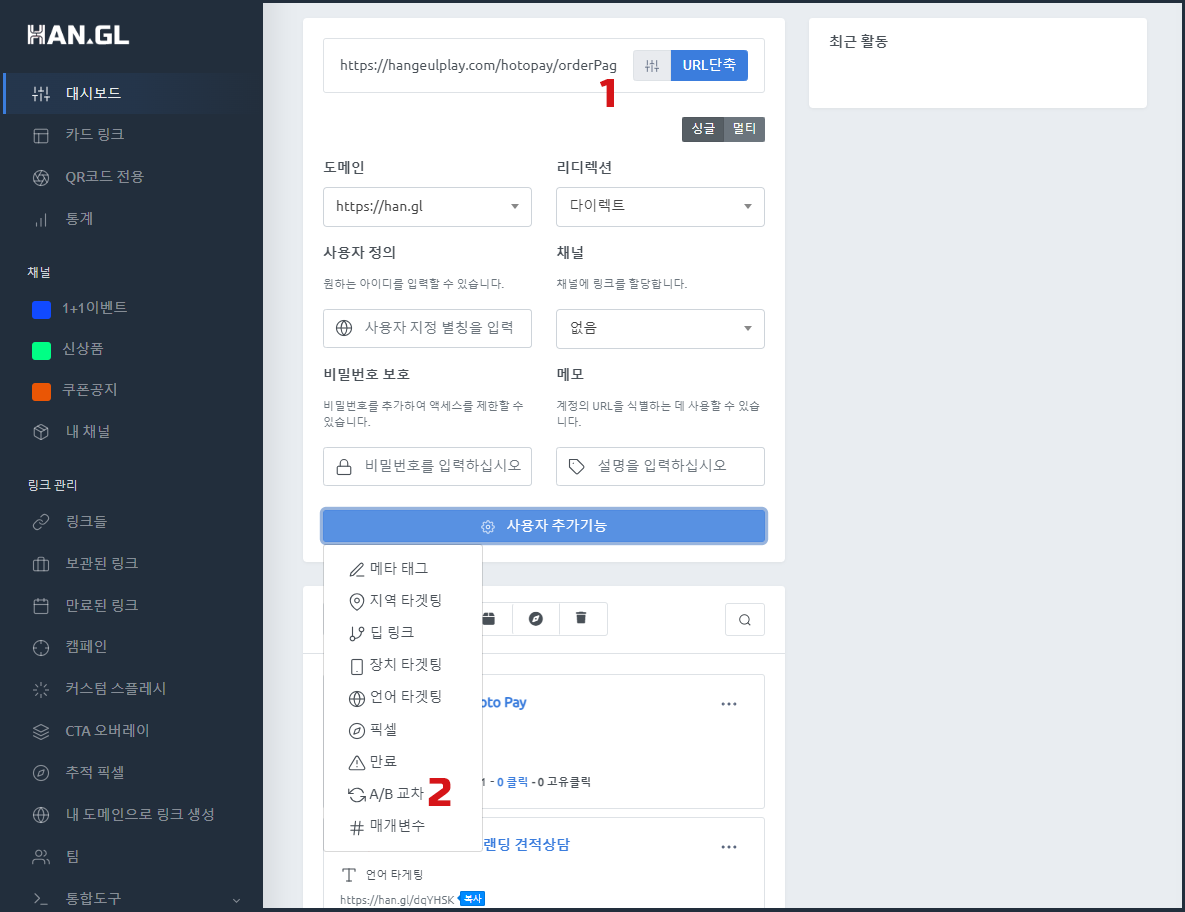Screen dimensions: 1185x912
Task: Switch to 싱글 single mode
Action: point(703,128)
